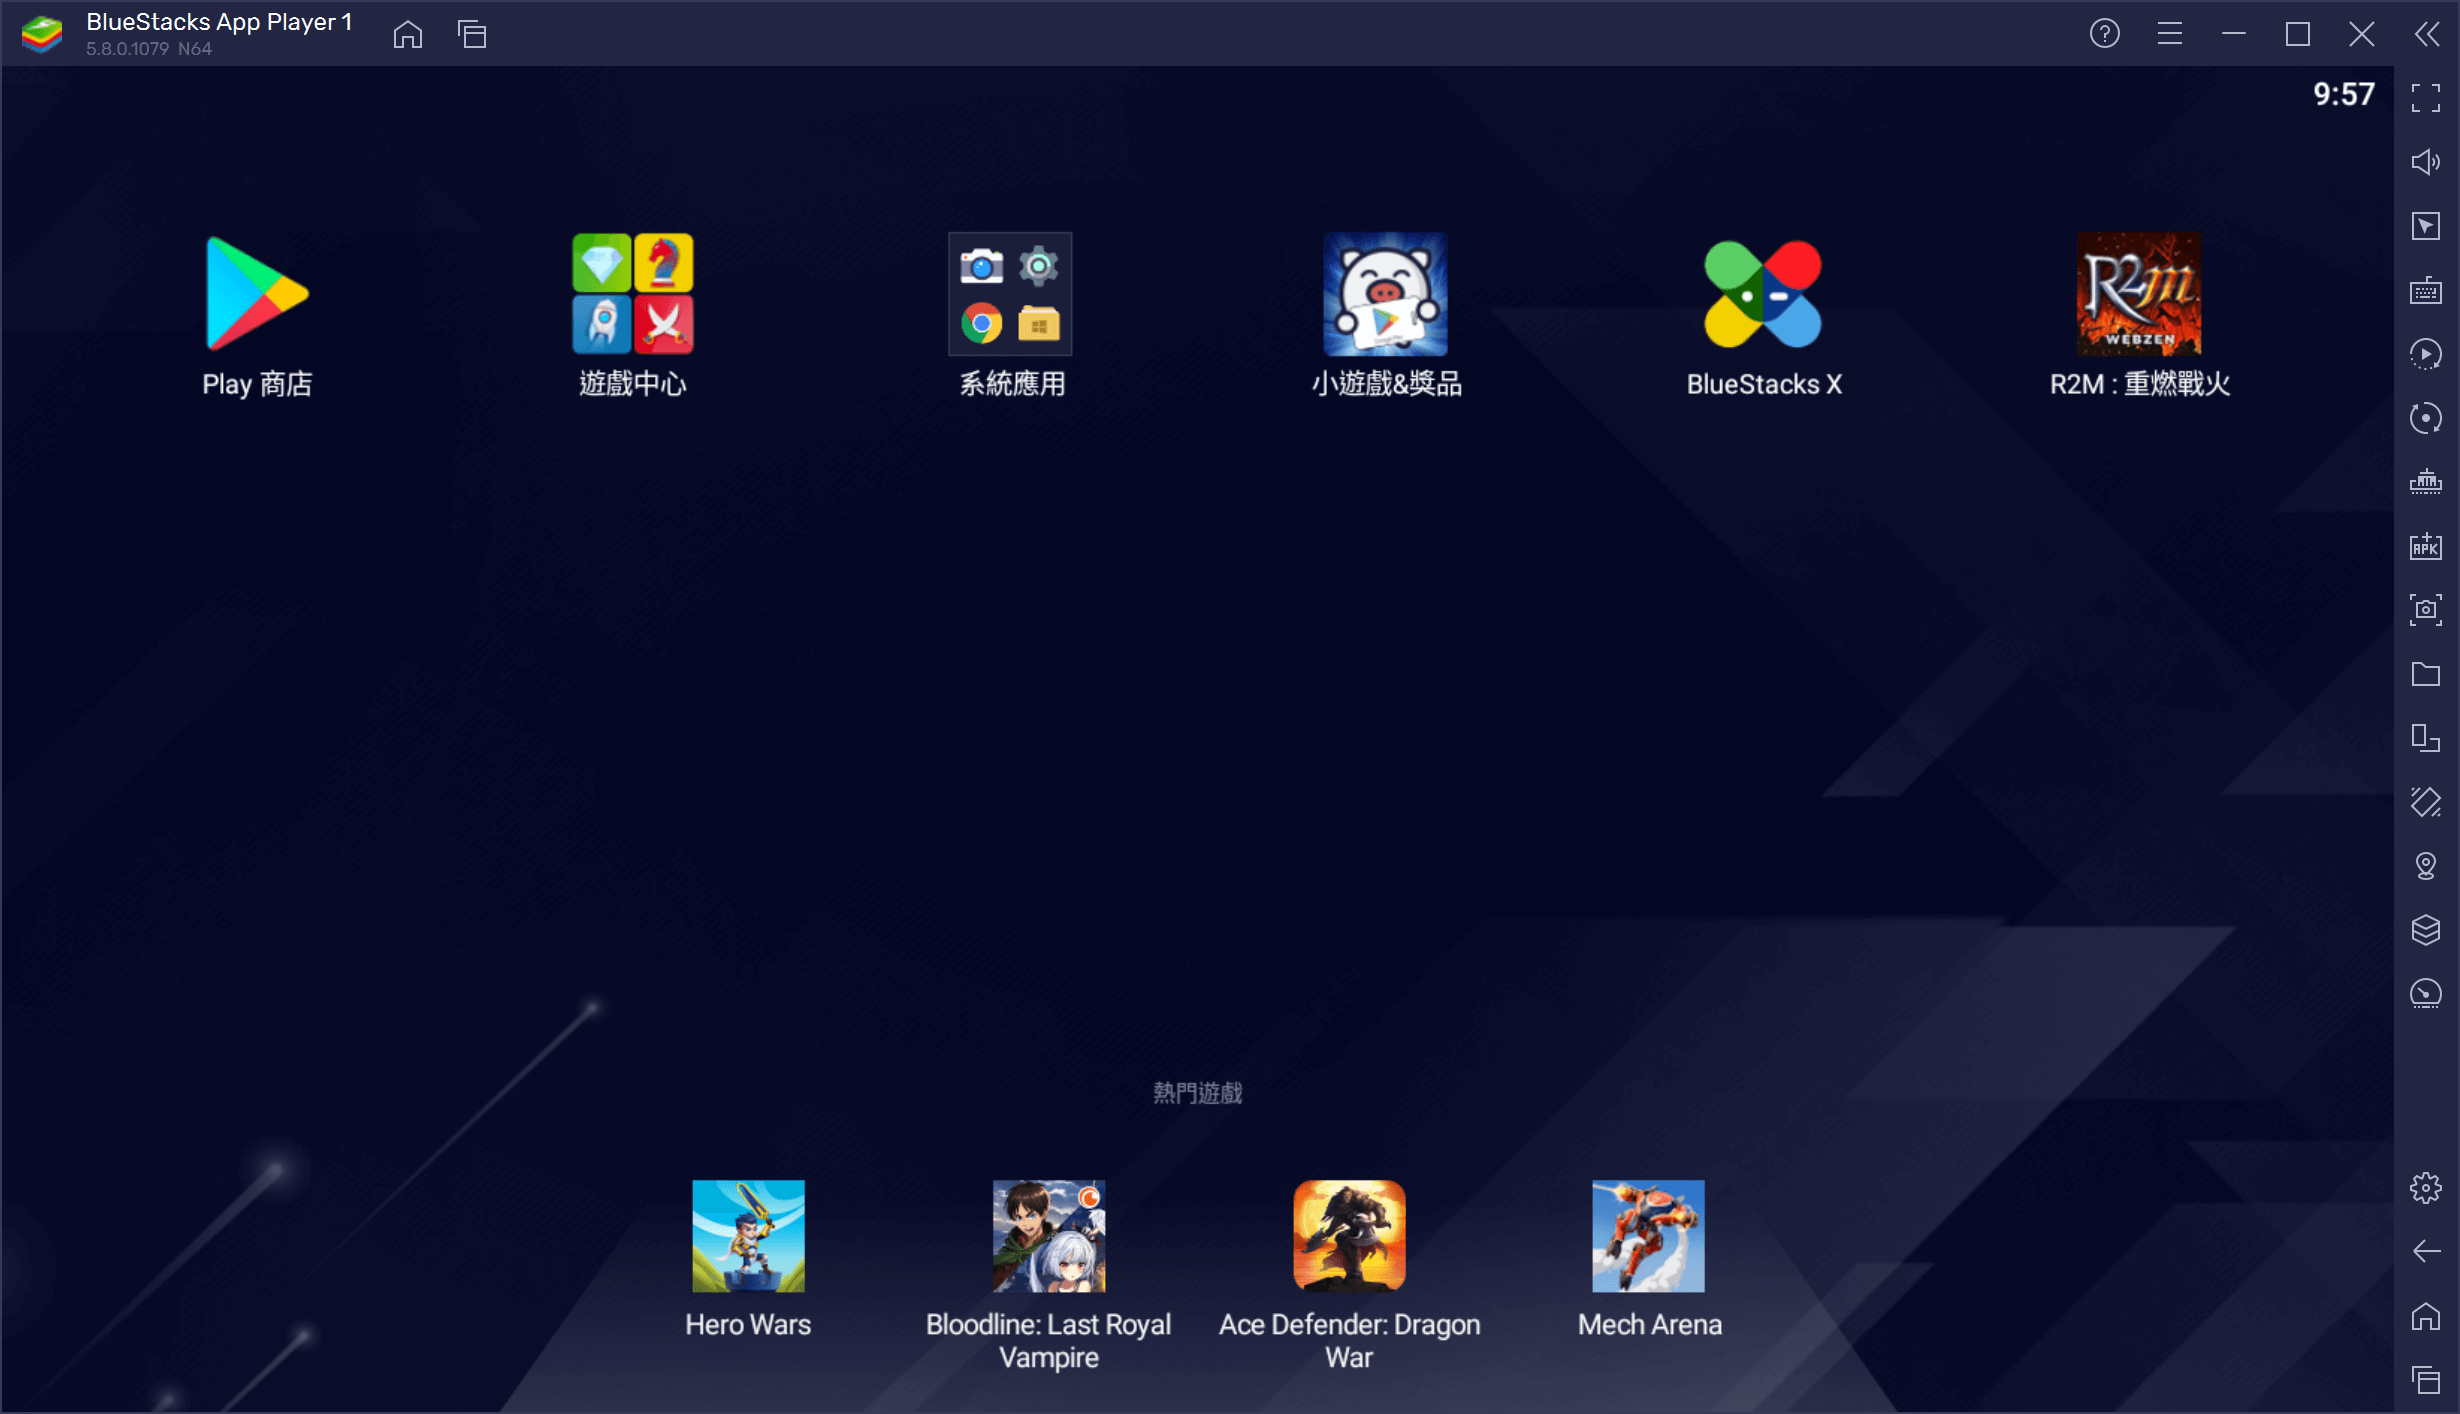This screenshot has width=2460, height=1414.
Task: Open the help question mark icon
Action: pyautogui.click(x=2105, y=34)
